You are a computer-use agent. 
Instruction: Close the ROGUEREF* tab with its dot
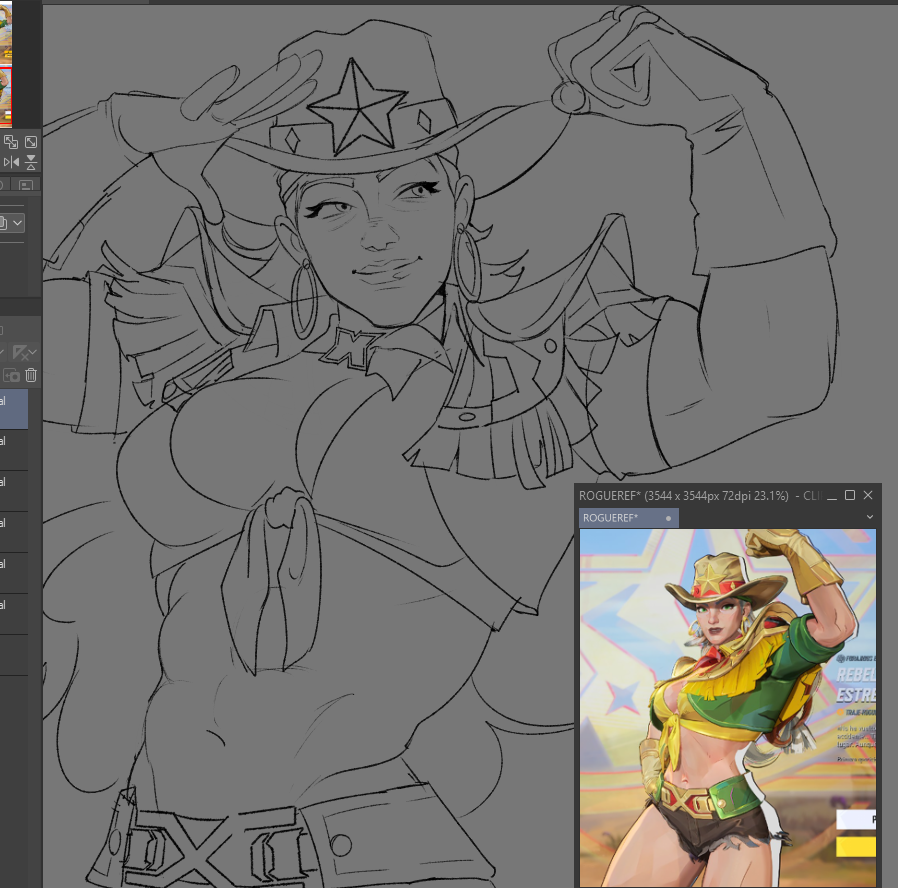tap(668, 518)
